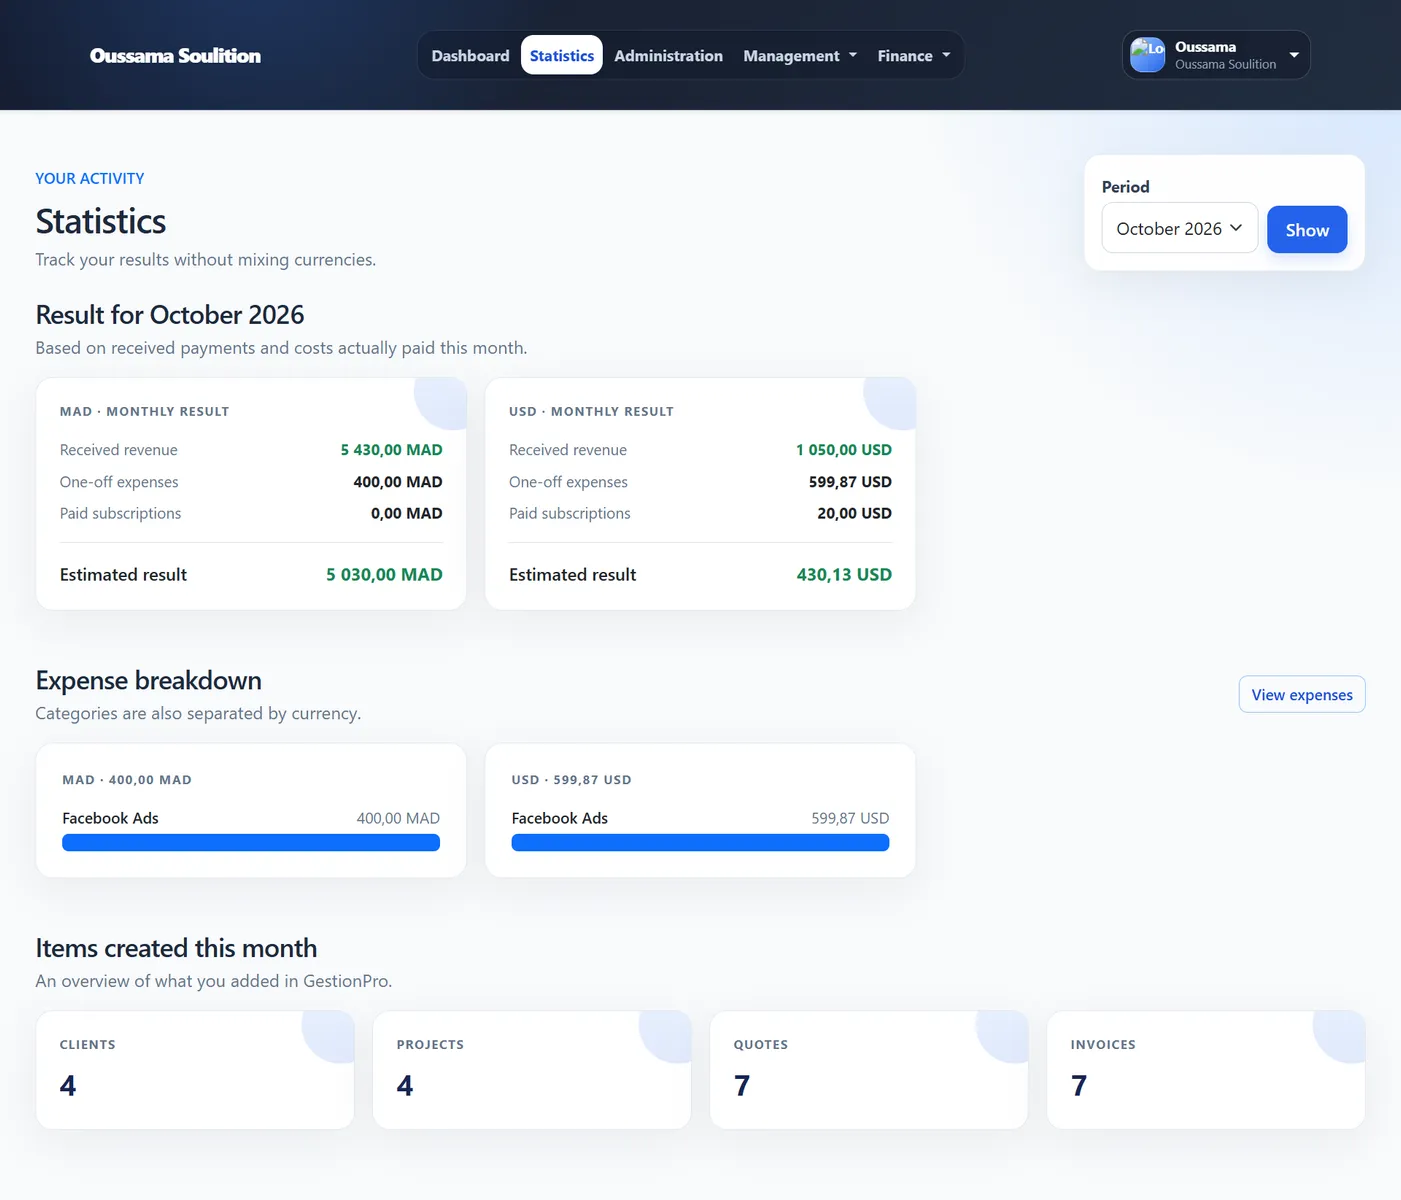Click the USD Facebook Ads progress bar
Viewport: 1401px width, 1200px height.
pos(700,843)
